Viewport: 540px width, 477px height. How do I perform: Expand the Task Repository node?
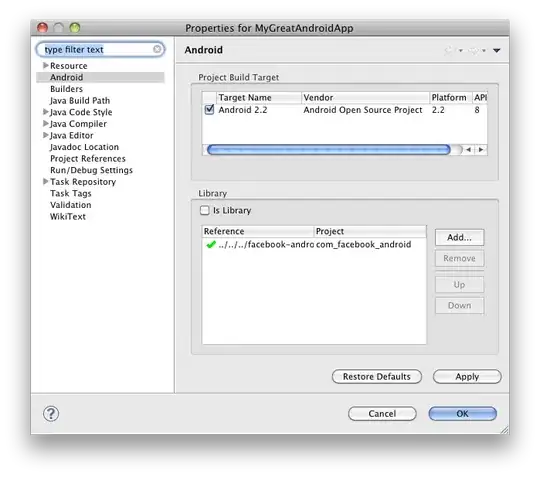pos(45,182)
